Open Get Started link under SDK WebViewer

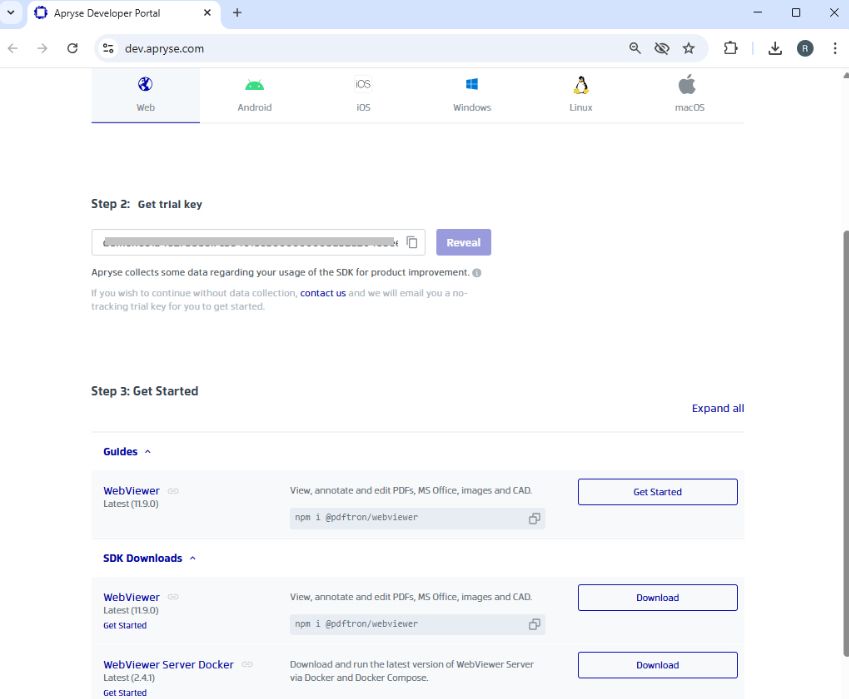click(125, 625)
